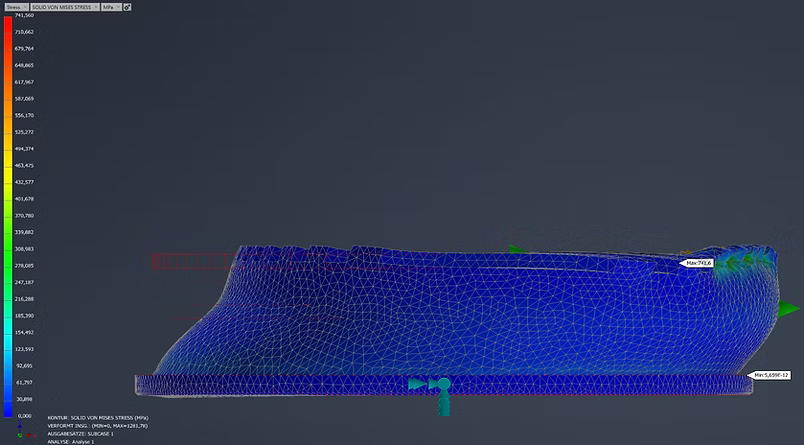Click the green middle of the color legend
Screen dimensions: 804x445
(8, 215)
